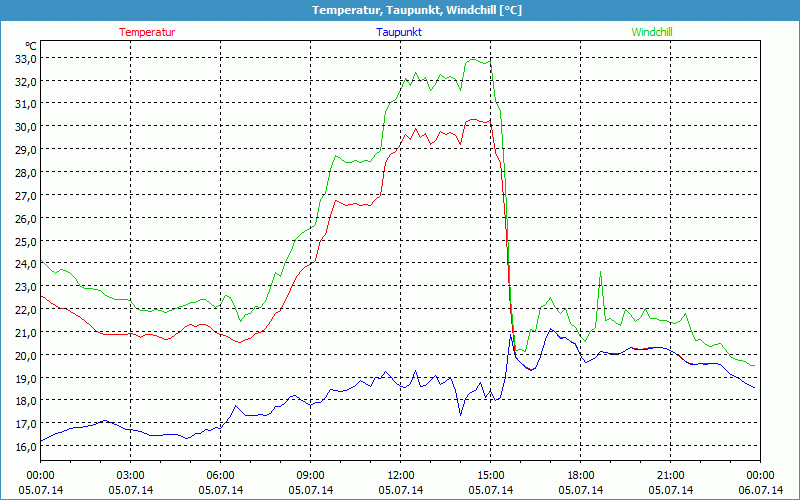This screenshot has width=800, height=500.
Task: Click the green Windchill spike after 18:00
Action: [600, 273]
